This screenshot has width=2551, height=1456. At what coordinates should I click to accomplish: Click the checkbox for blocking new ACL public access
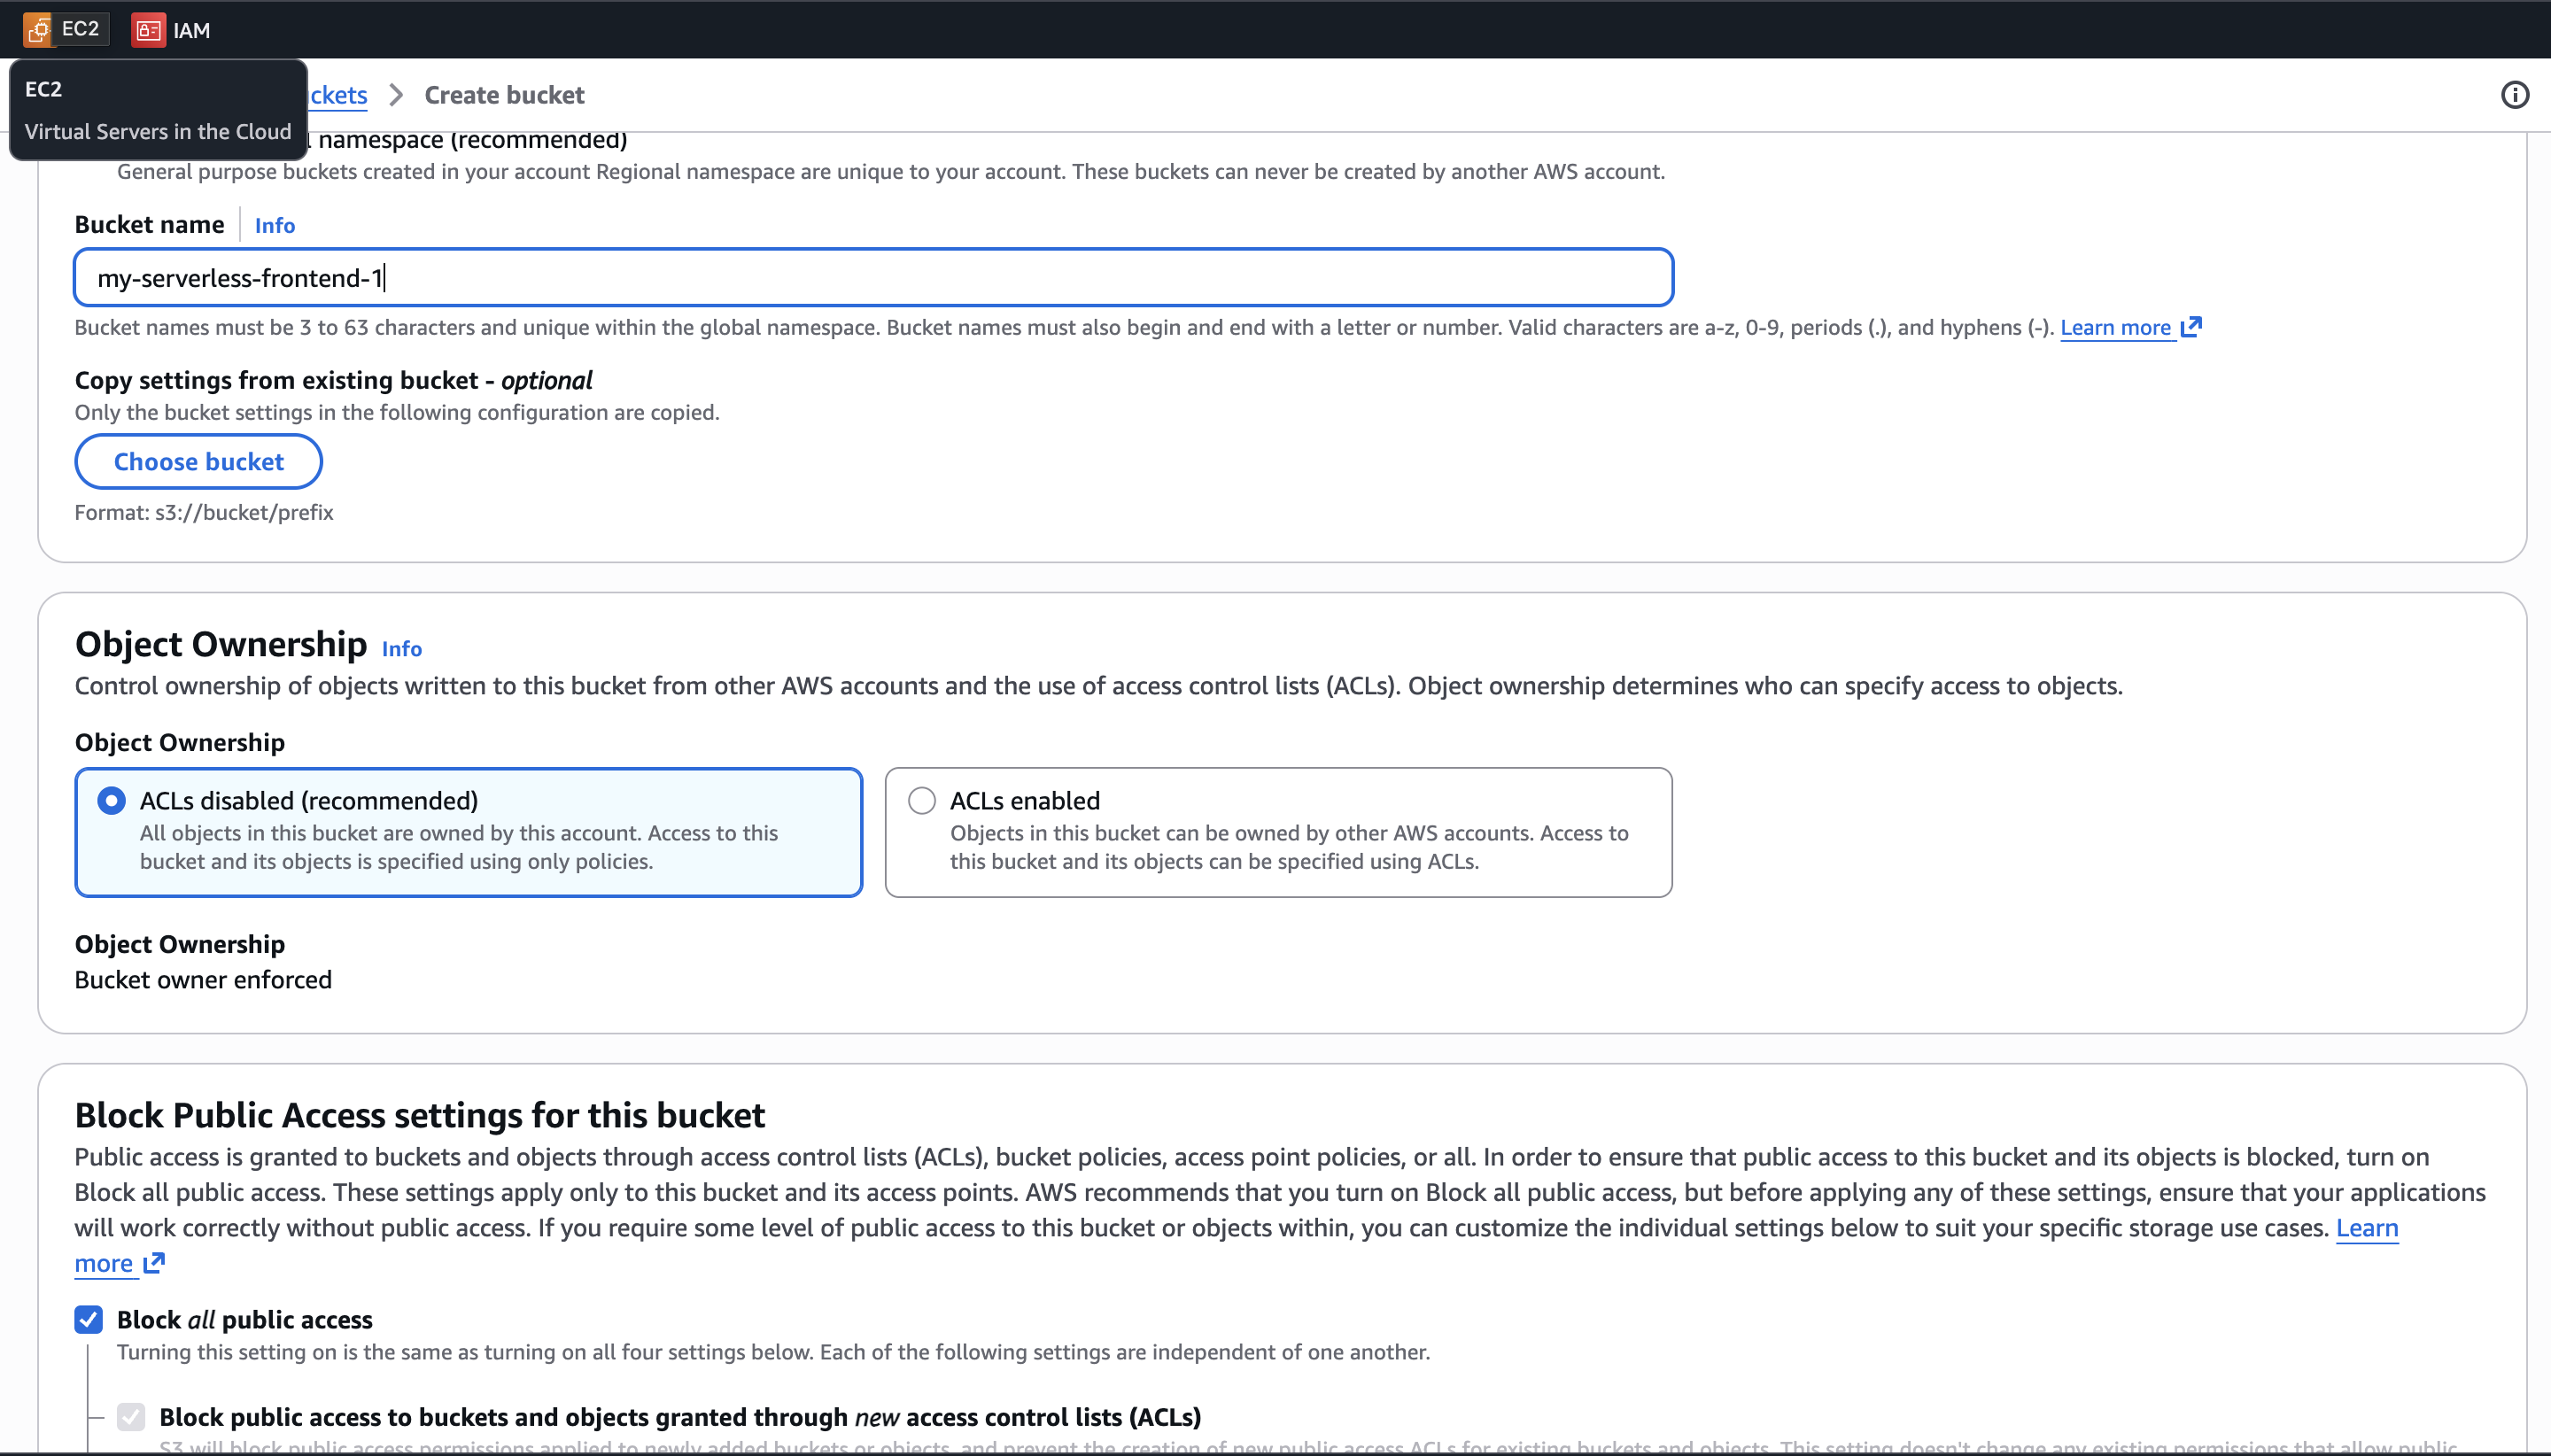[131, 1416]
